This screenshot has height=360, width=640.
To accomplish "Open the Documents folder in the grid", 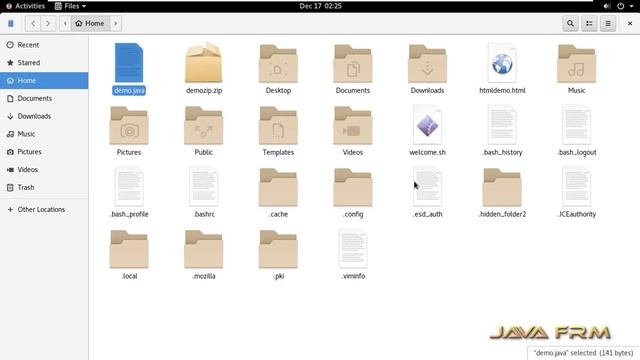I will [353, 64].
